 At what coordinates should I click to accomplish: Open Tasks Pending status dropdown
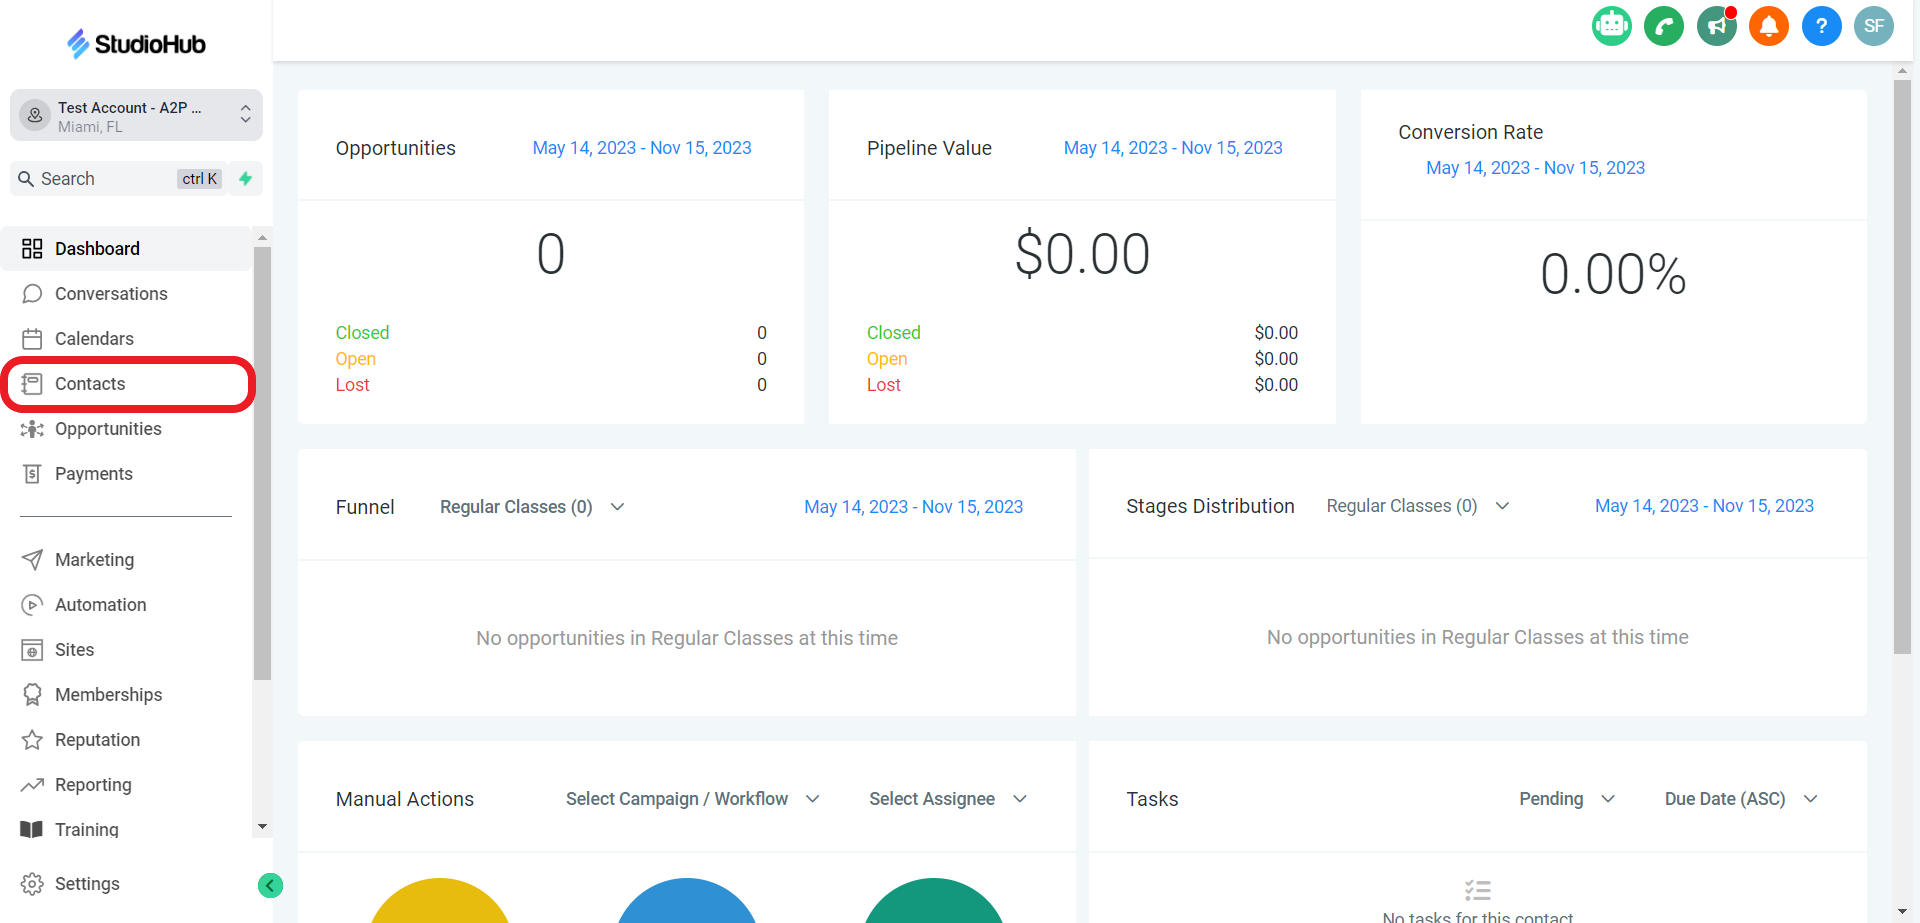click(1567, 799)
